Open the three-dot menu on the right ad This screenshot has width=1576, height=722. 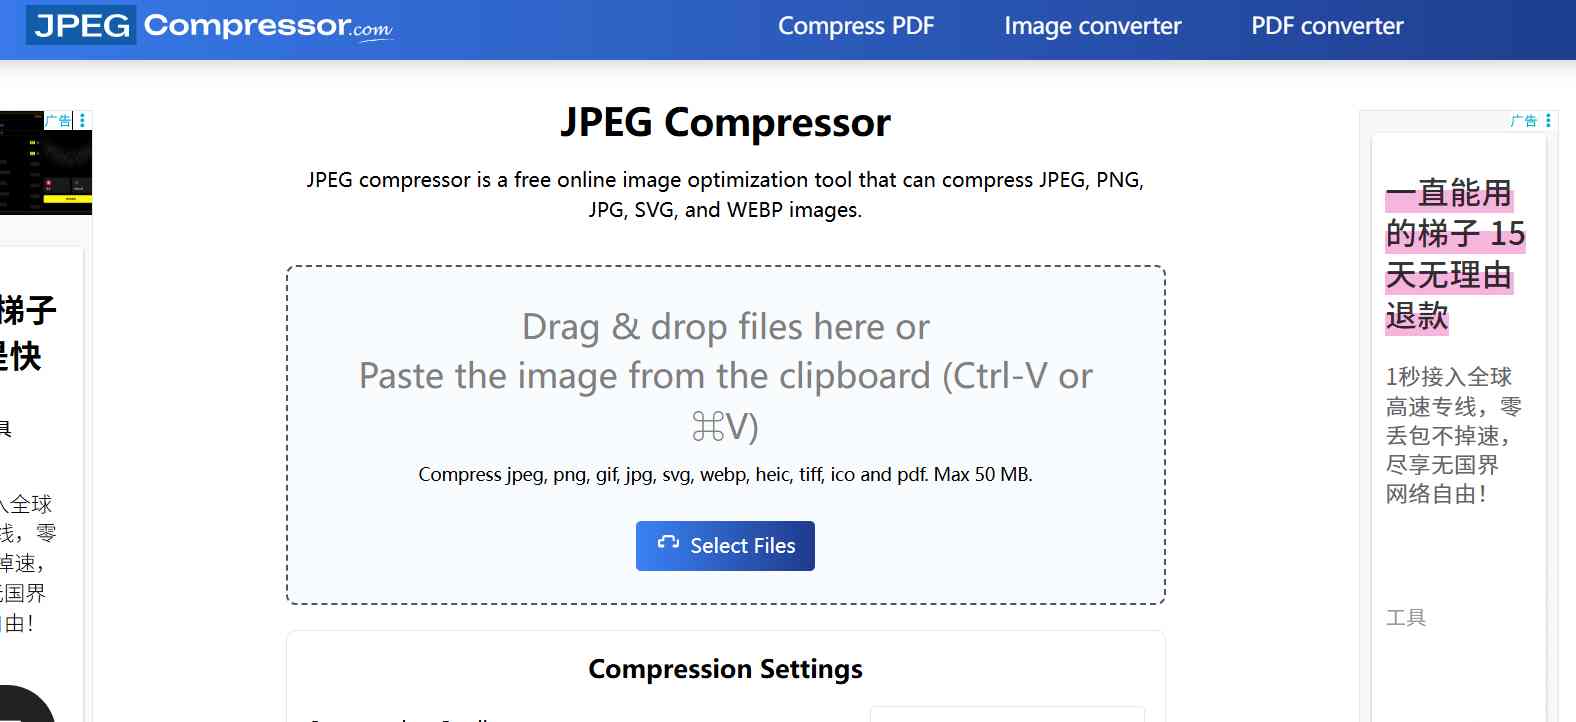click(x=1547, y=121)
